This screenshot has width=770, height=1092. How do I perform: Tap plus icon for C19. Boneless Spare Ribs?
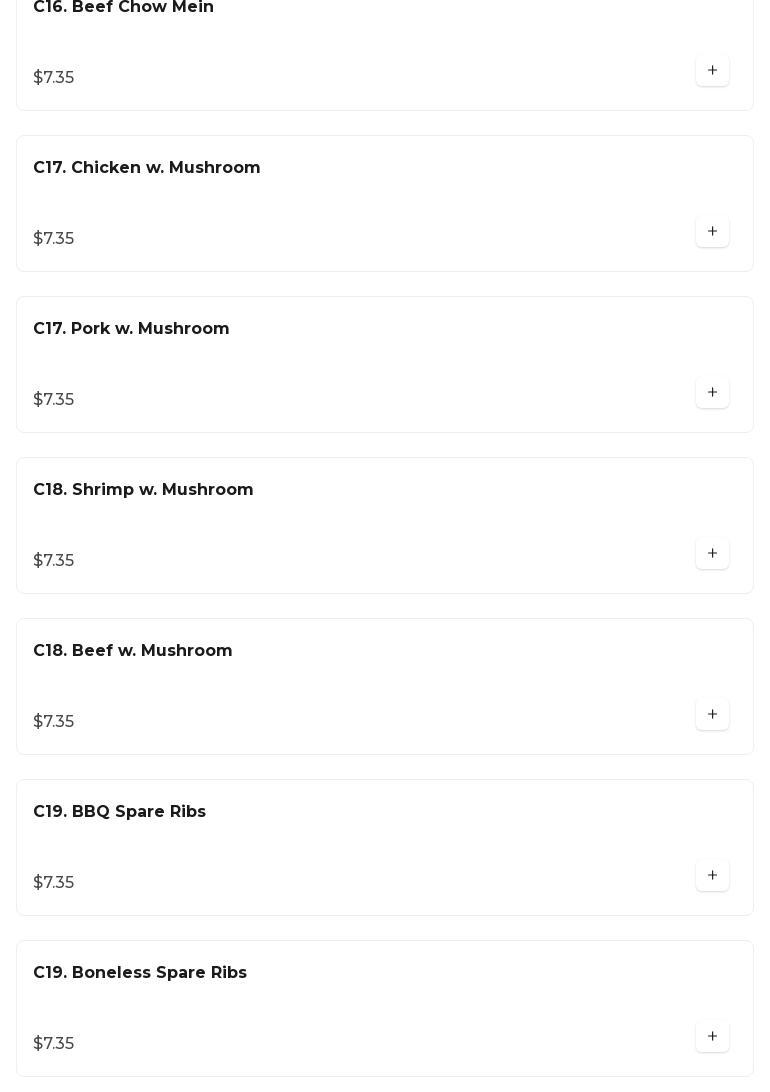tap(712, 1037)
